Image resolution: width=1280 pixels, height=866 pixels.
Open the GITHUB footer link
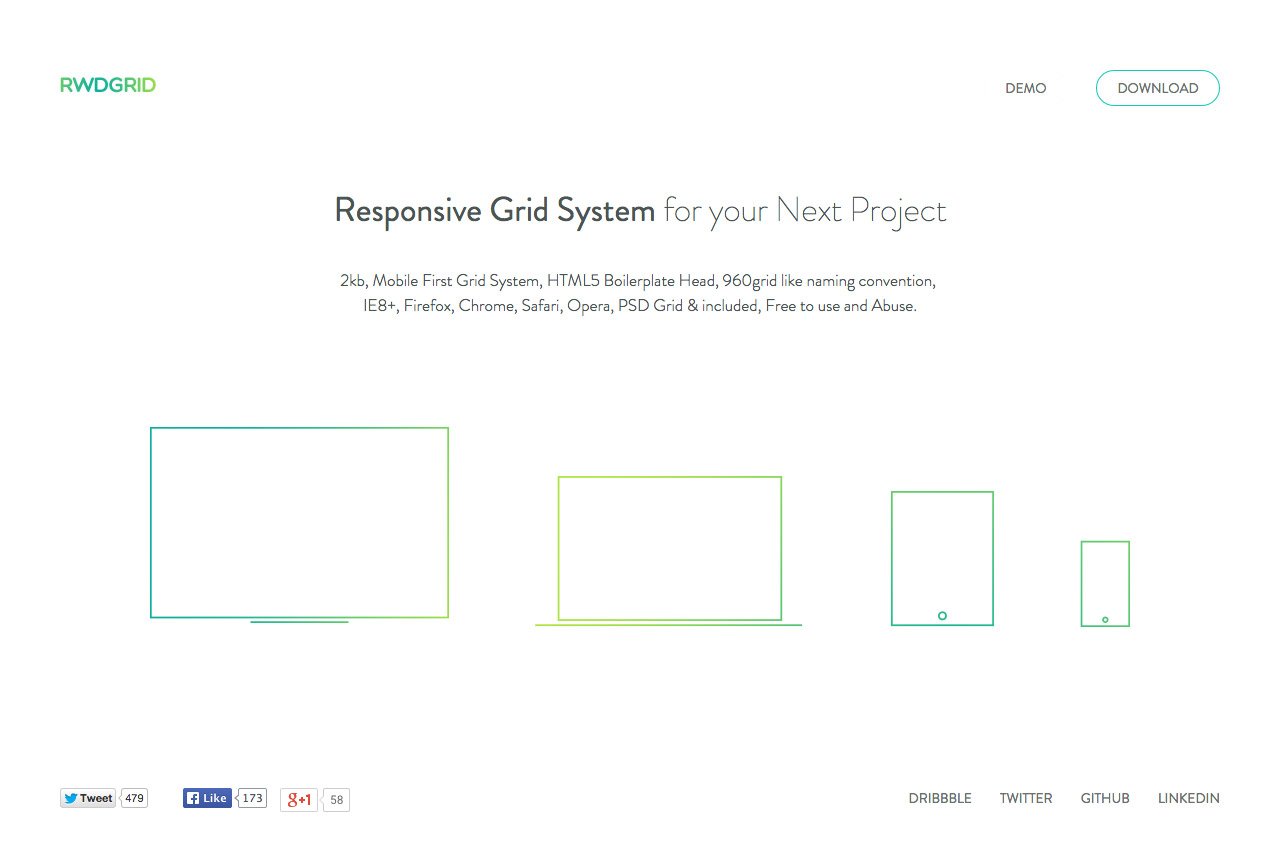pos(1105,798)
